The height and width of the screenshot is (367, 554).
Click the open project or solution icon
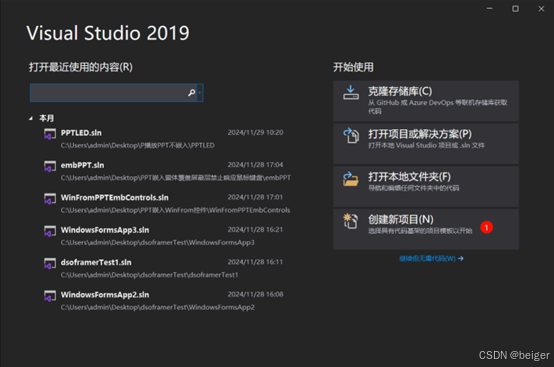pos(351,135)
